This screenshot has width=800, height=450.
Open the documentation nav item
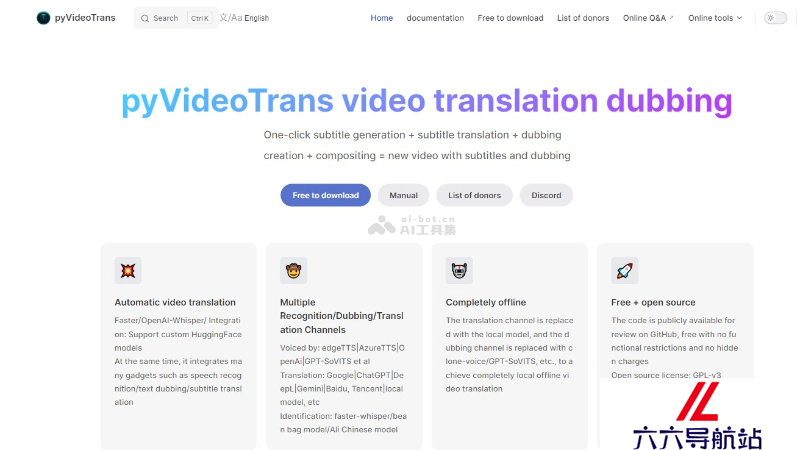click(x=435, y=18)
